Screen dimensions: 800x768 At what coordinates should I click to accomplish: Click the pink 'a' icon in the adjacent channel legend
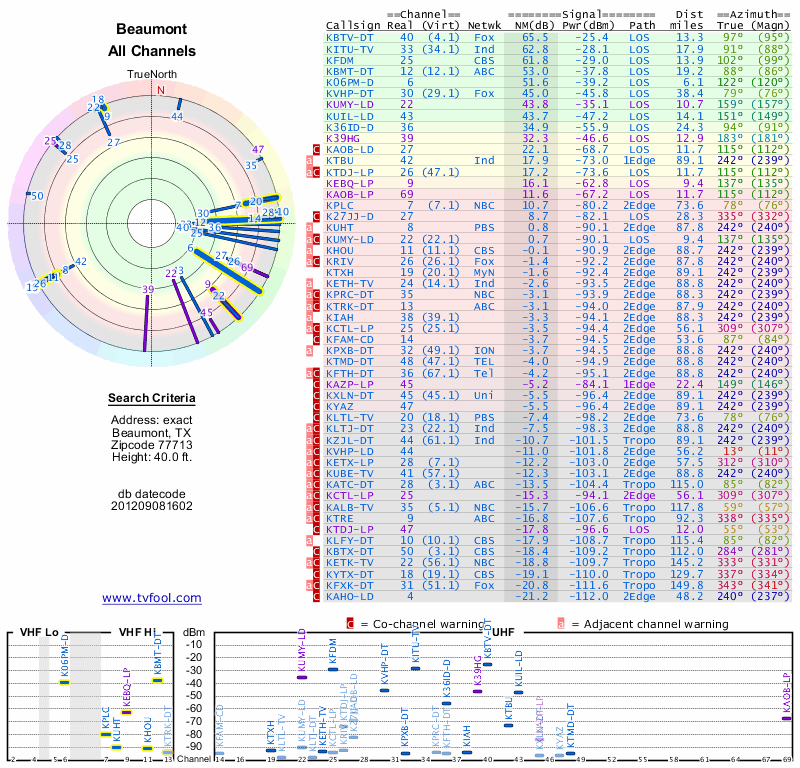coord(561,624)
